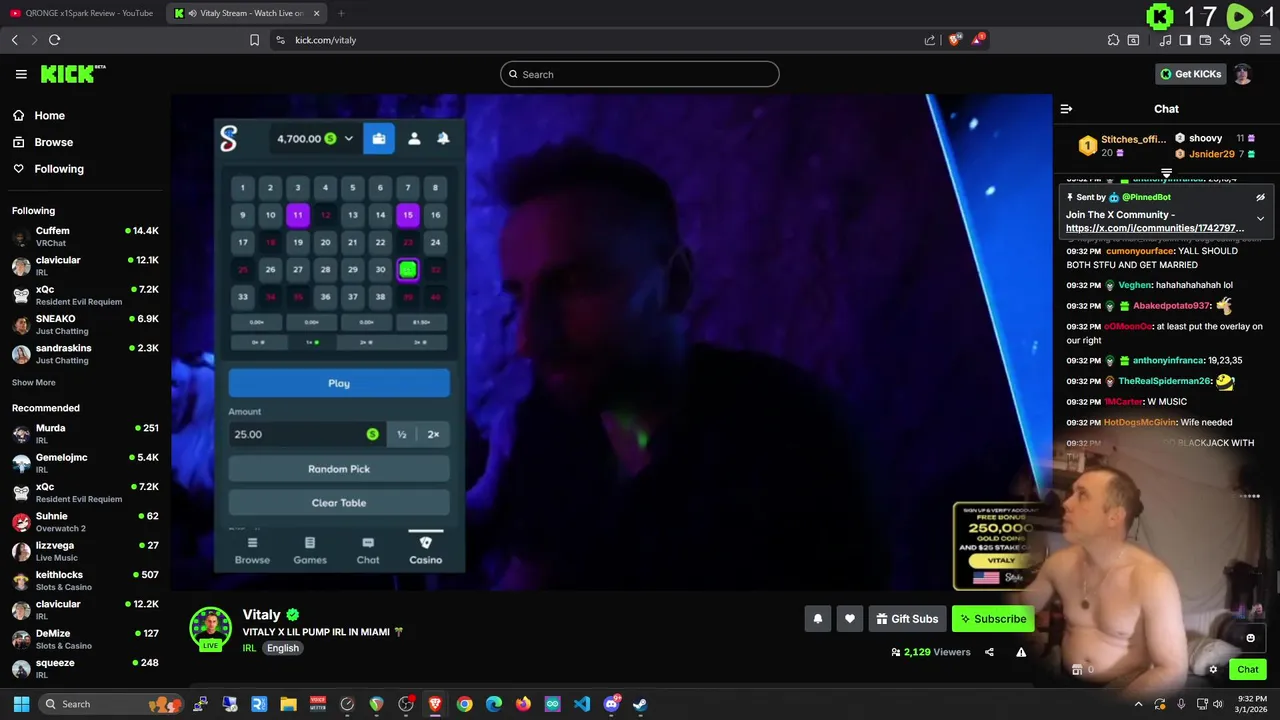The height and width of the screenshot is (720, 1280).
Task: Open the chat shop icon
Action: (1077, 670)
